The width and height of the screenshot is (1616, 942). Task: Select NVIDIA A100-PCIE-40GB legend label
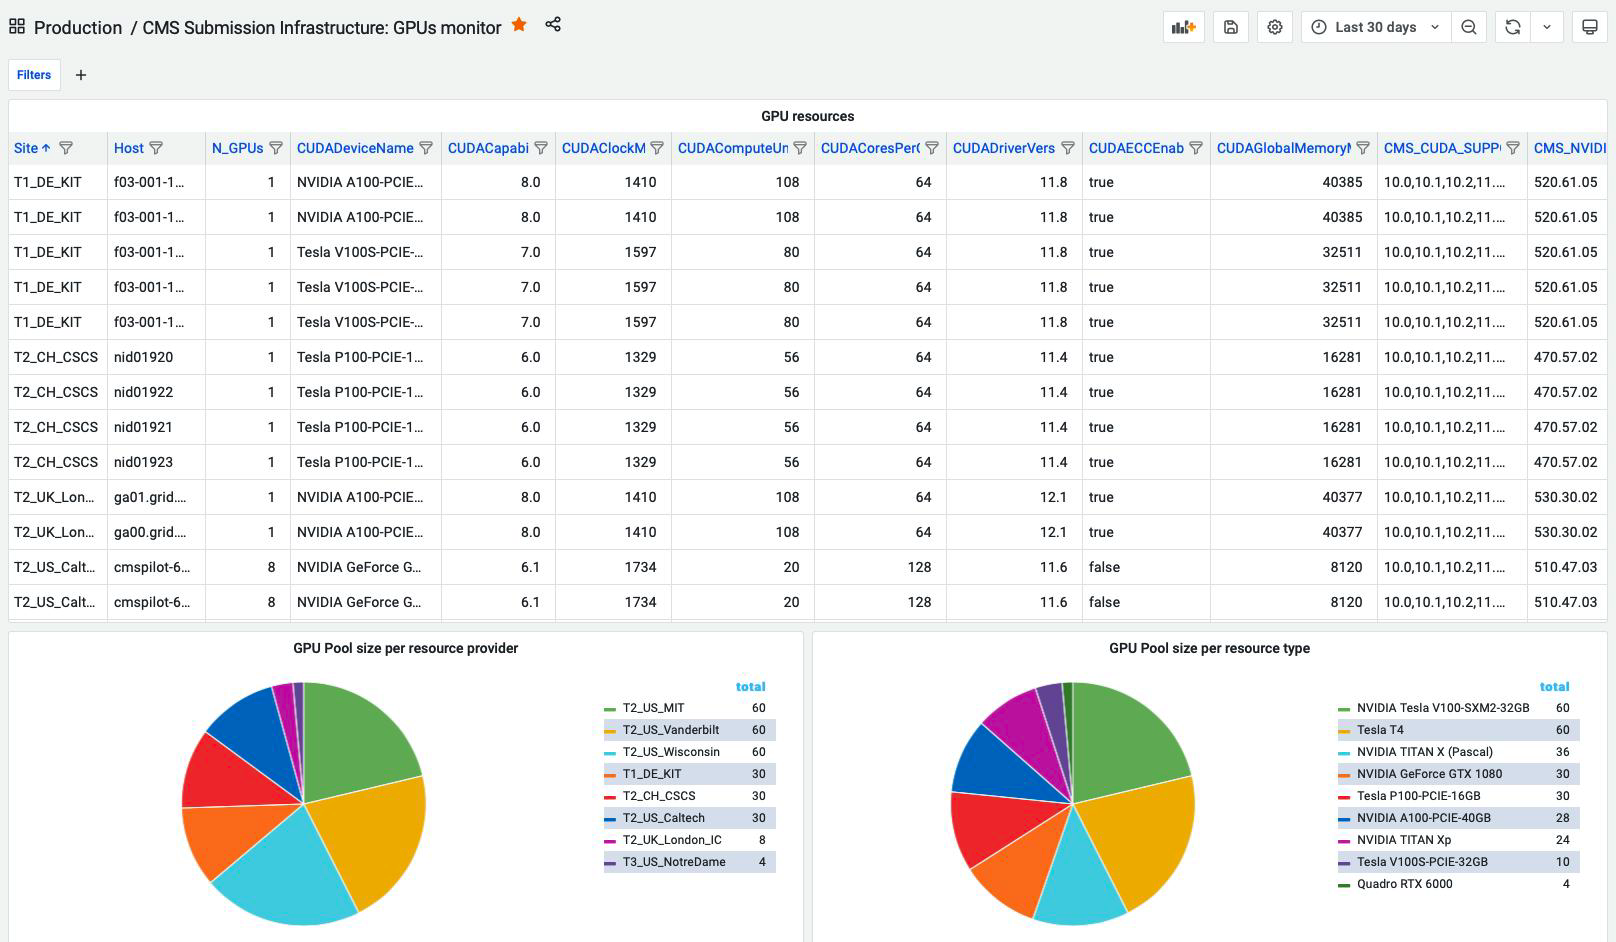point(1424,818)
